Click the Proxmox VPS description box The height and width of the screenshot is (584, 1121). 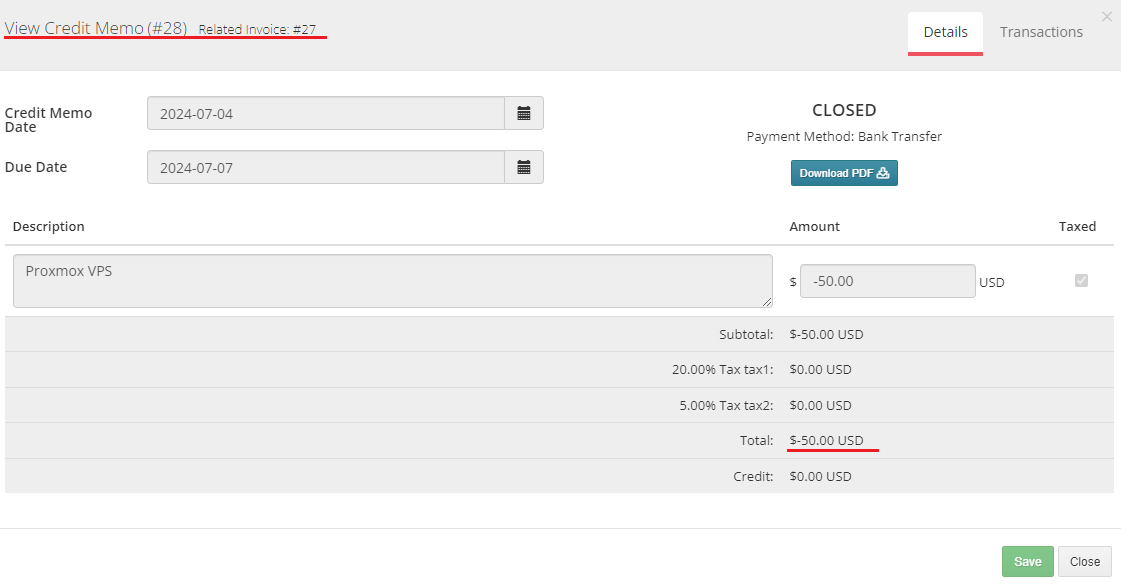(392, 281)
